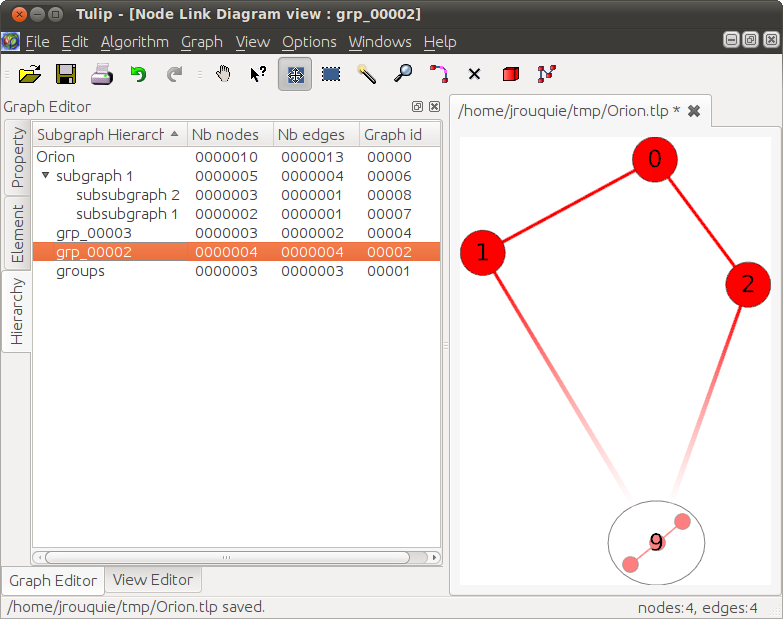Click the 0000013 edge count for Orion
Viewport: 783px width, 619px height.
312,157
